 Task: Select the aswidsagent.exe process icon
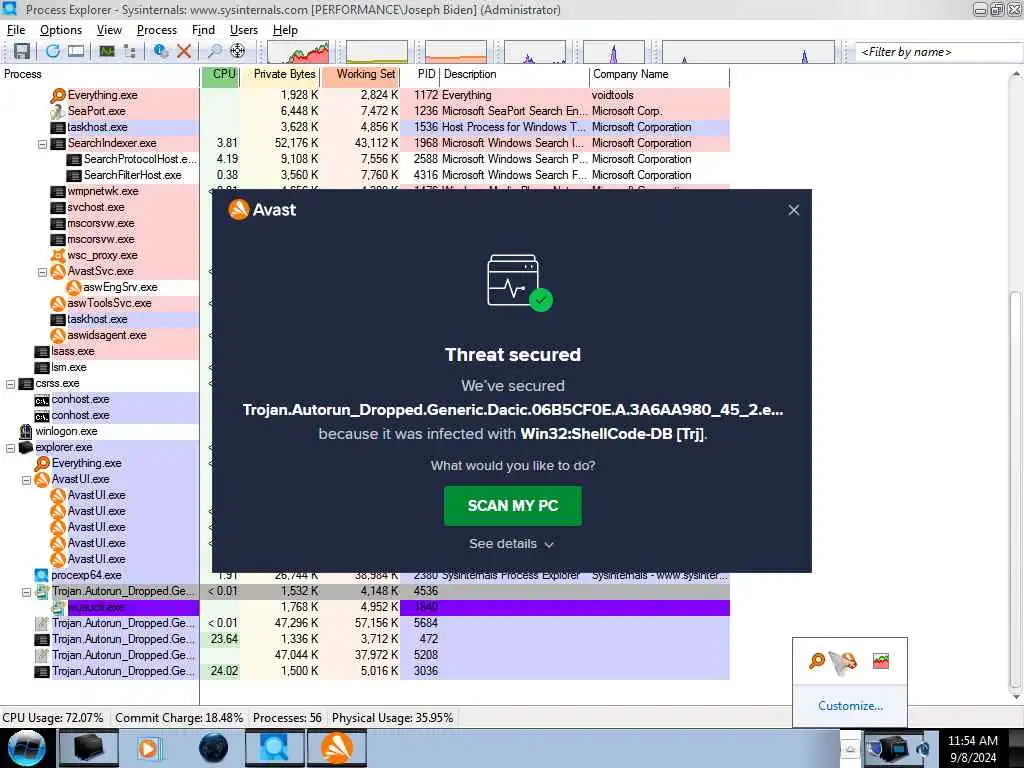[58, 336]
